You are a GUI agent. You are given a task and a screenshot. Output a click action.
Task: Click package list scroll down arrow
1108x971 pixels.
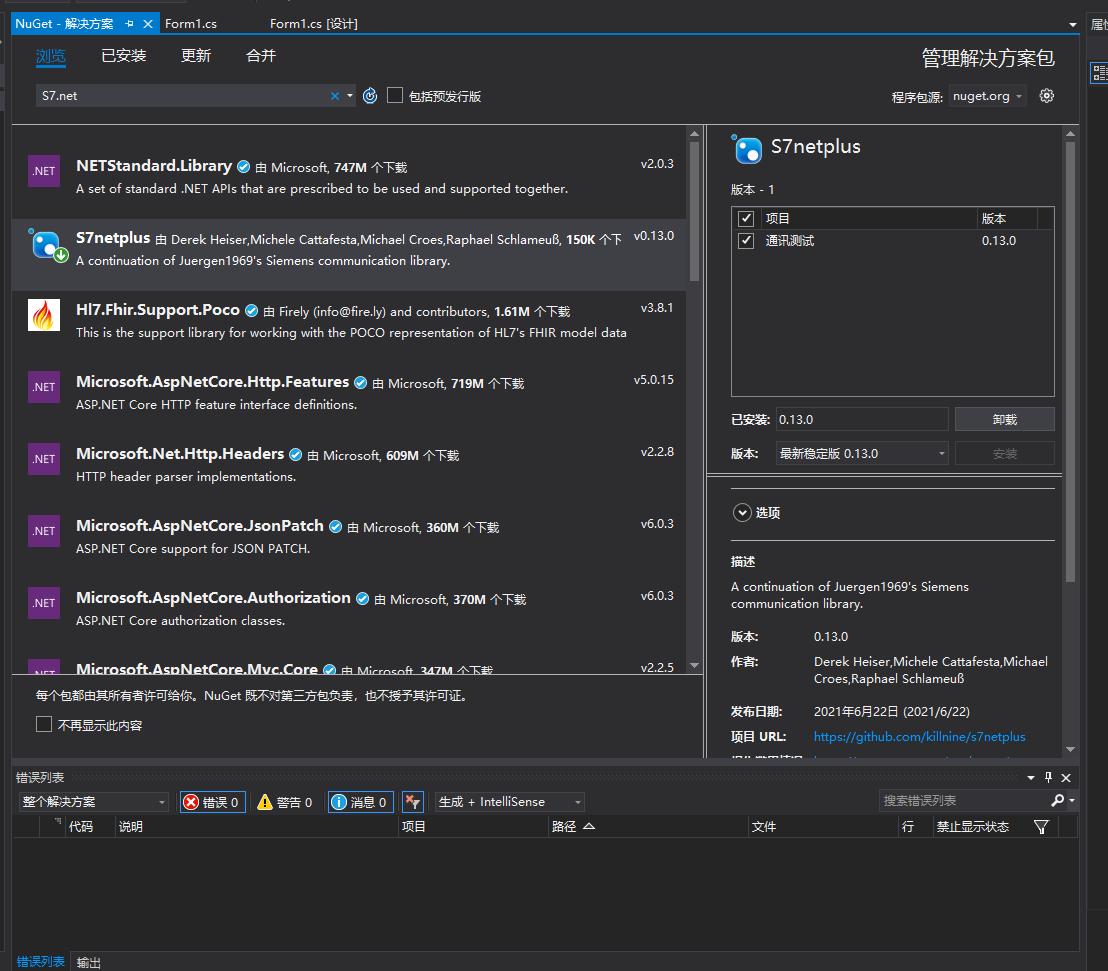(x=694, y=665)
